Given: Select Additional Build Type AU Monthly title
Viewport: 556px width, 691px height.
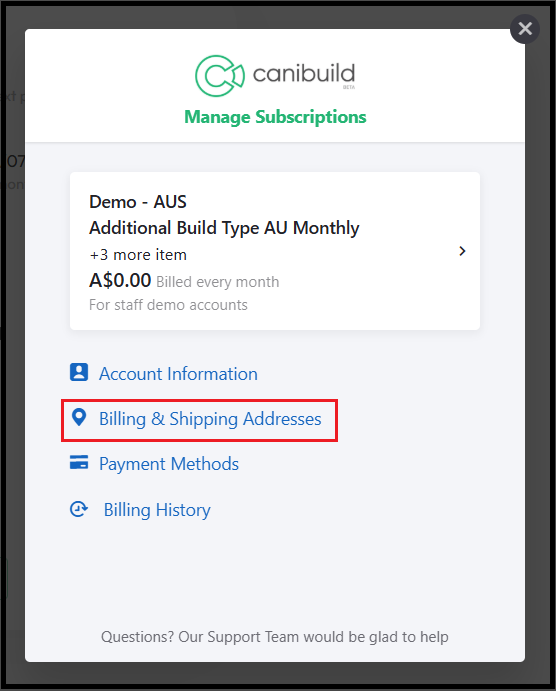Looking at the screenshot, I should point(224,228).
